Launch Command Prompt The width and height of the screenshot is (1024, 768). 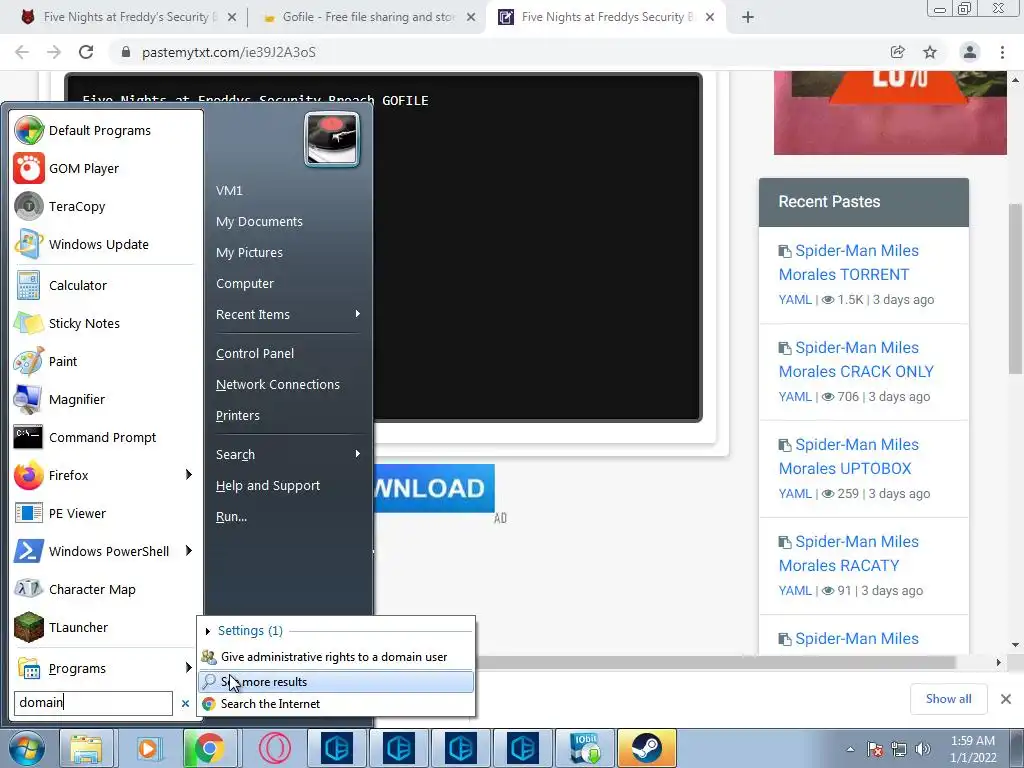[x=104, y=438]
